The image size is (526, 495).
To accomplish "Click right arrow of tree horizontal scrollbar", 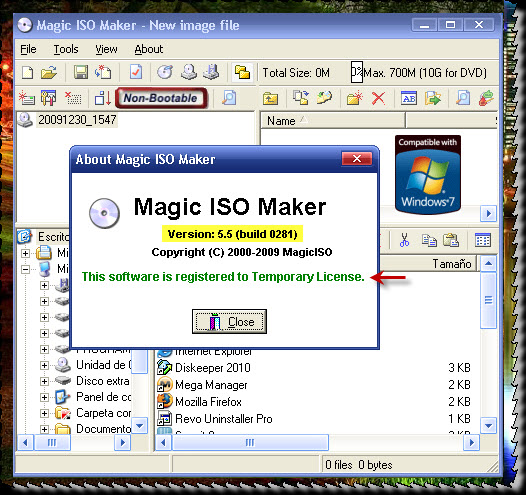I will pos(122,443).
